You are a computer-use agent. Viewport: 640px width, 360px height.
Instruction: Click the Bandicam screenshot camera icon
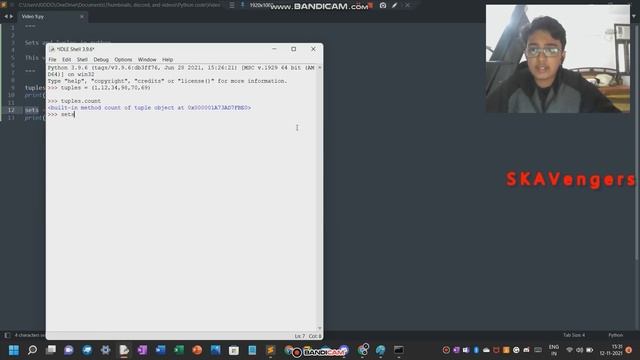[x=383, y=5]
